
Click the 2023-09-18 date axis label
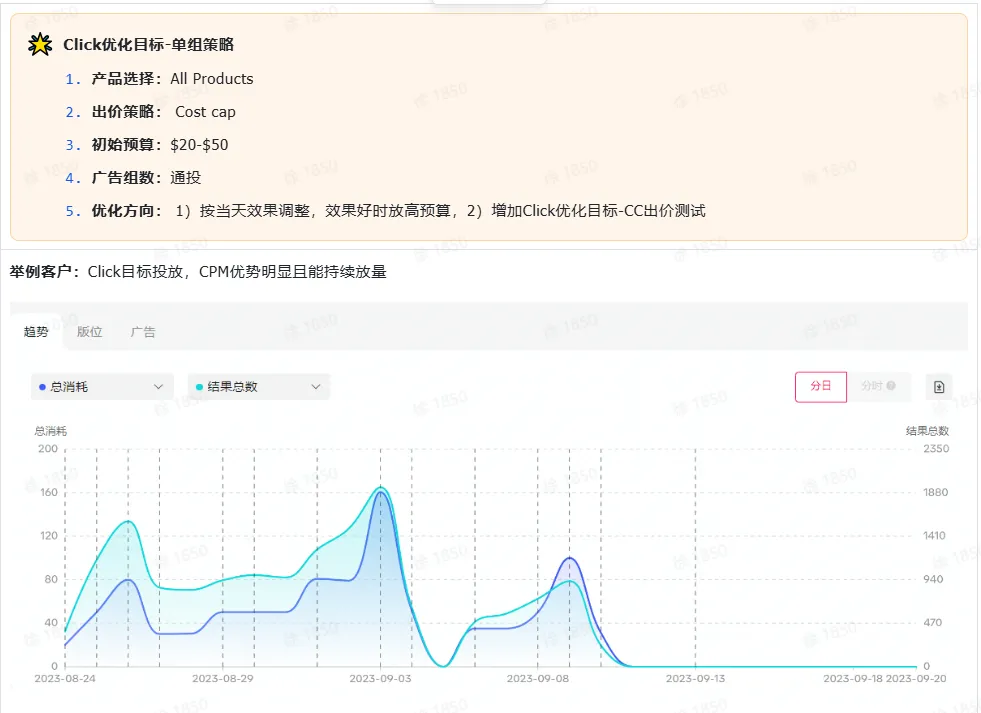853,679
